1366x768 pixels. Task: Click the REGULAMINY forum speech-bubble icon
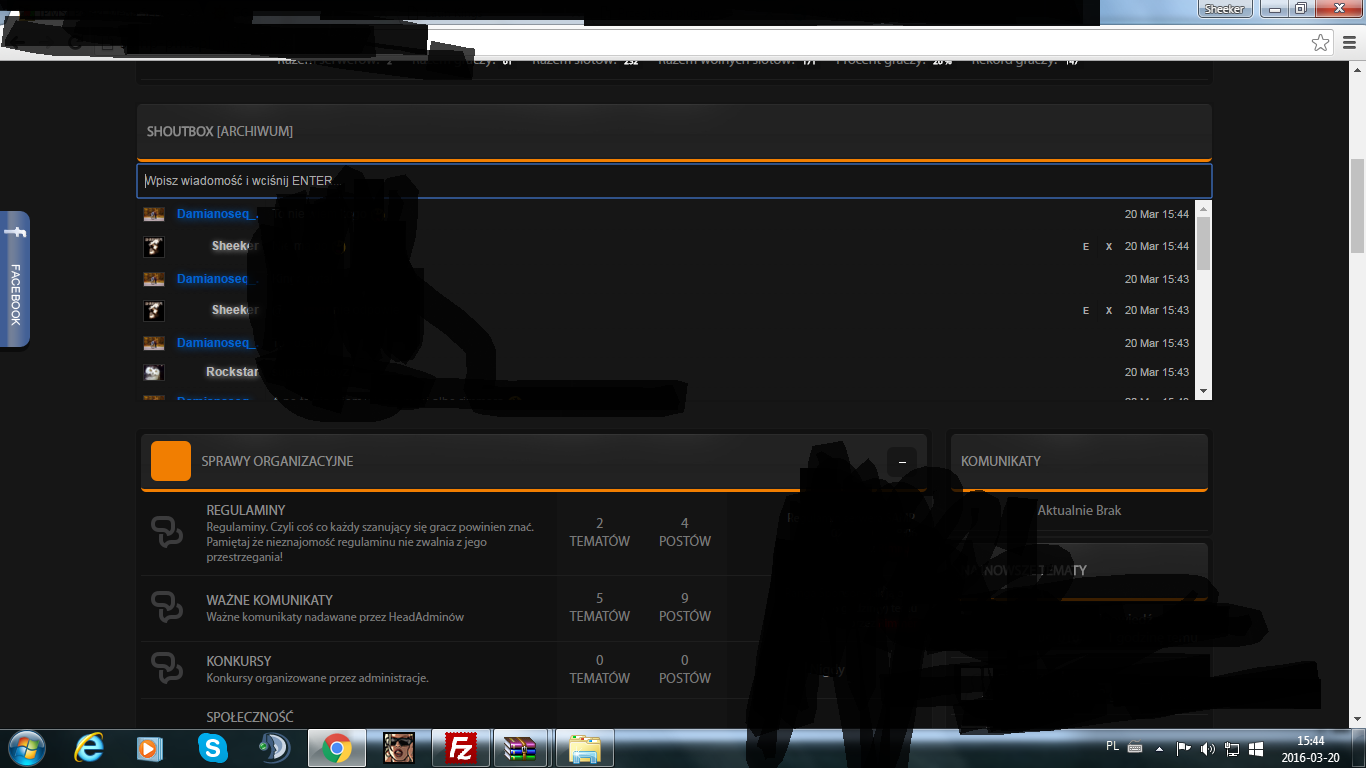pyautogui.click(x=167, y=531)
